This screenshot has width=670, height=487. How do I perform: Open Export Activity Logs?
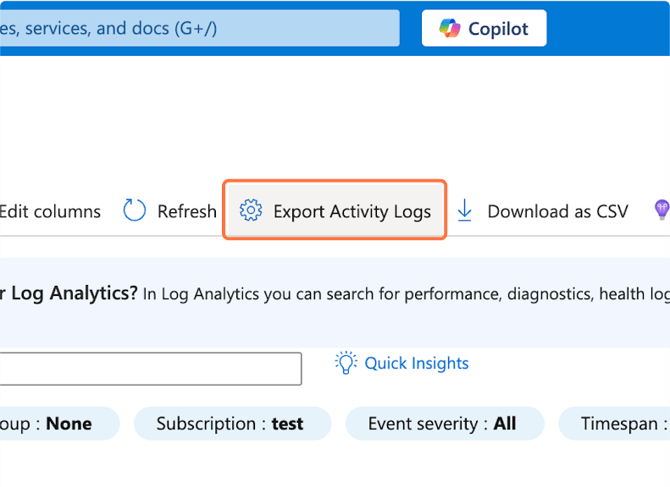(335, 211)
